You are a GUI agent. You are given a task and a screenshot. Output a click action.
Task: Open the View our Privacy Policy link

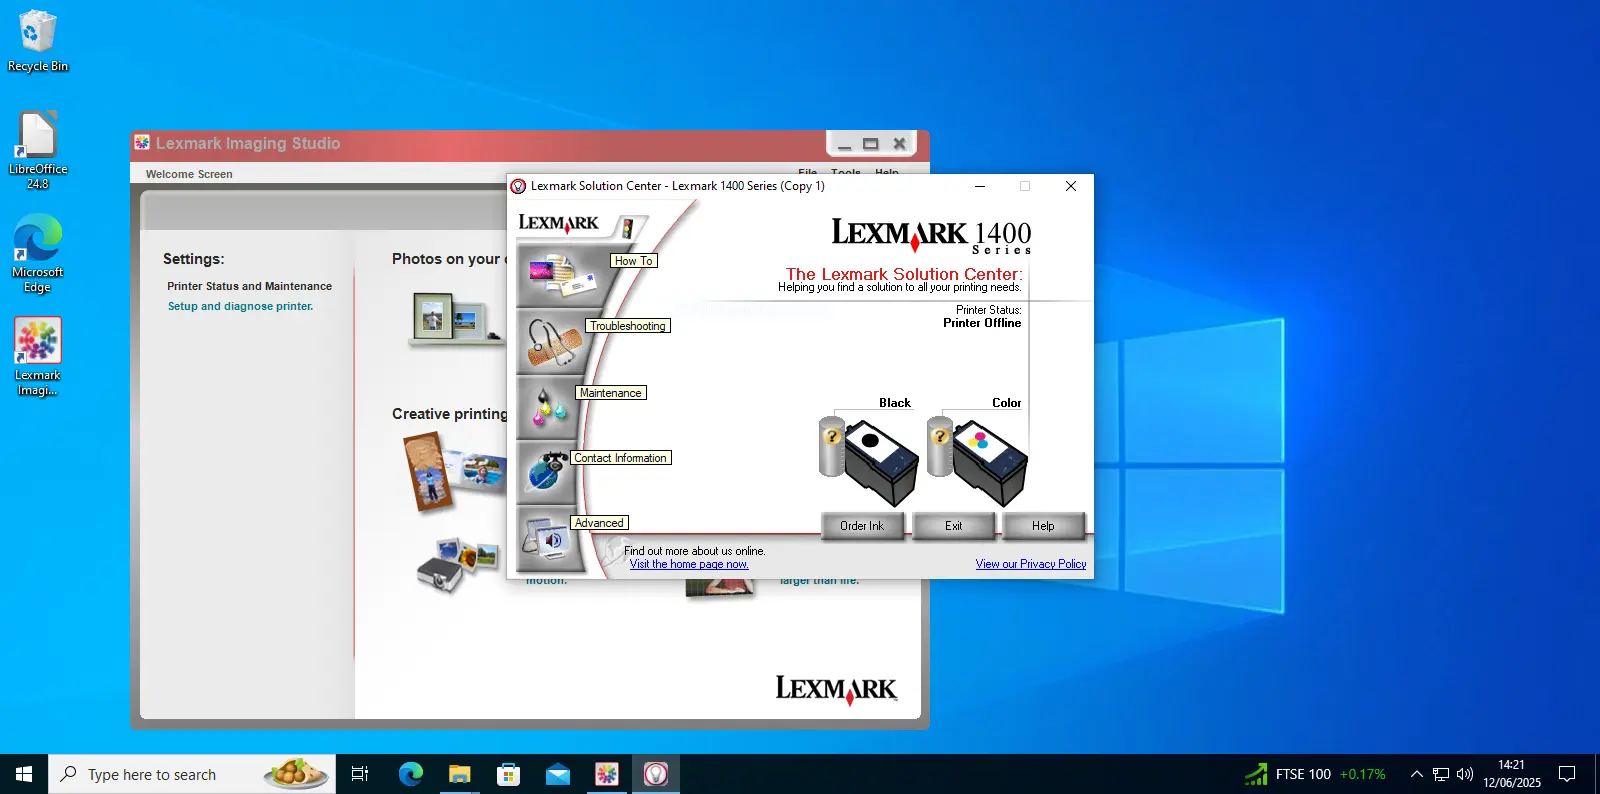coord(1031,564)
